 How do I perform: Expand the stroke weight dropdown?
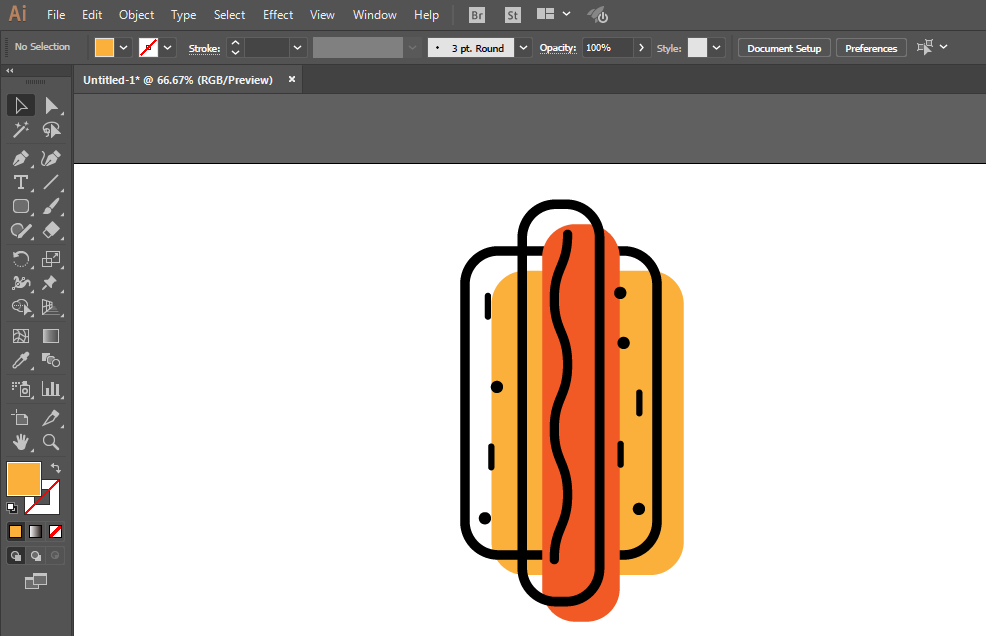point(297,47)
